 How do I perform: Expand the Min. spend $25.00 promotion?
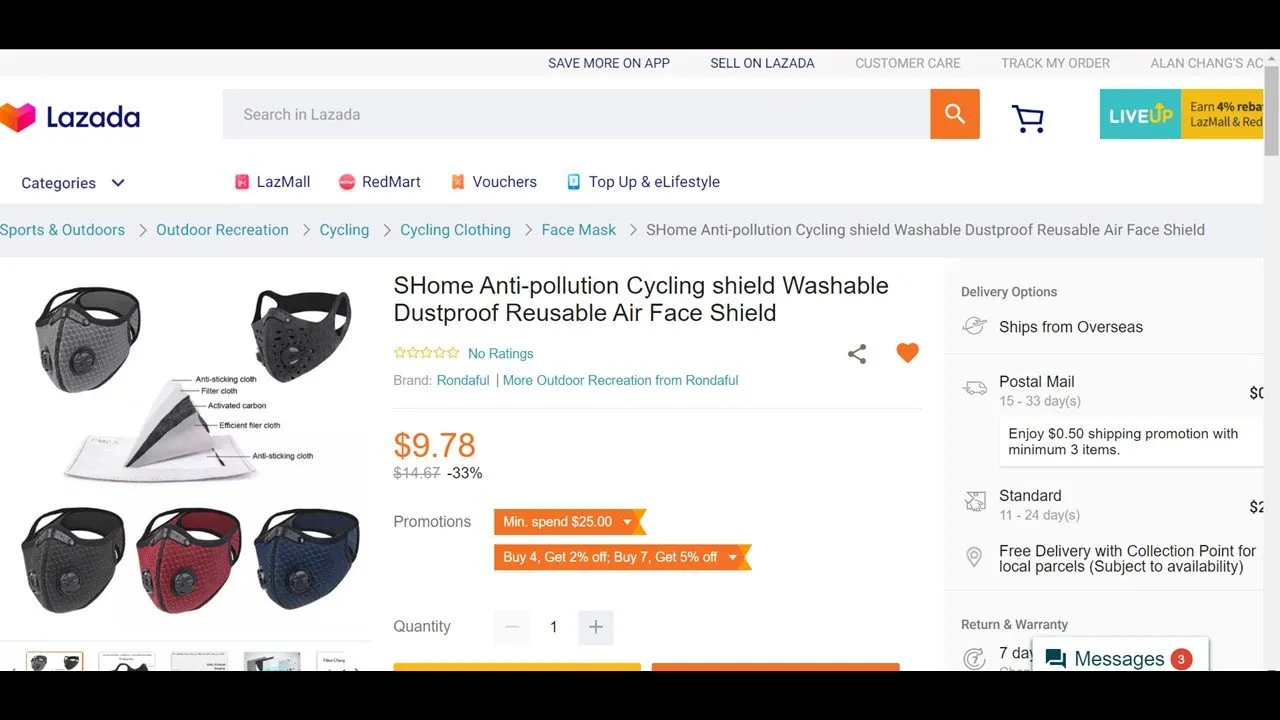click(x=568, y=522)
